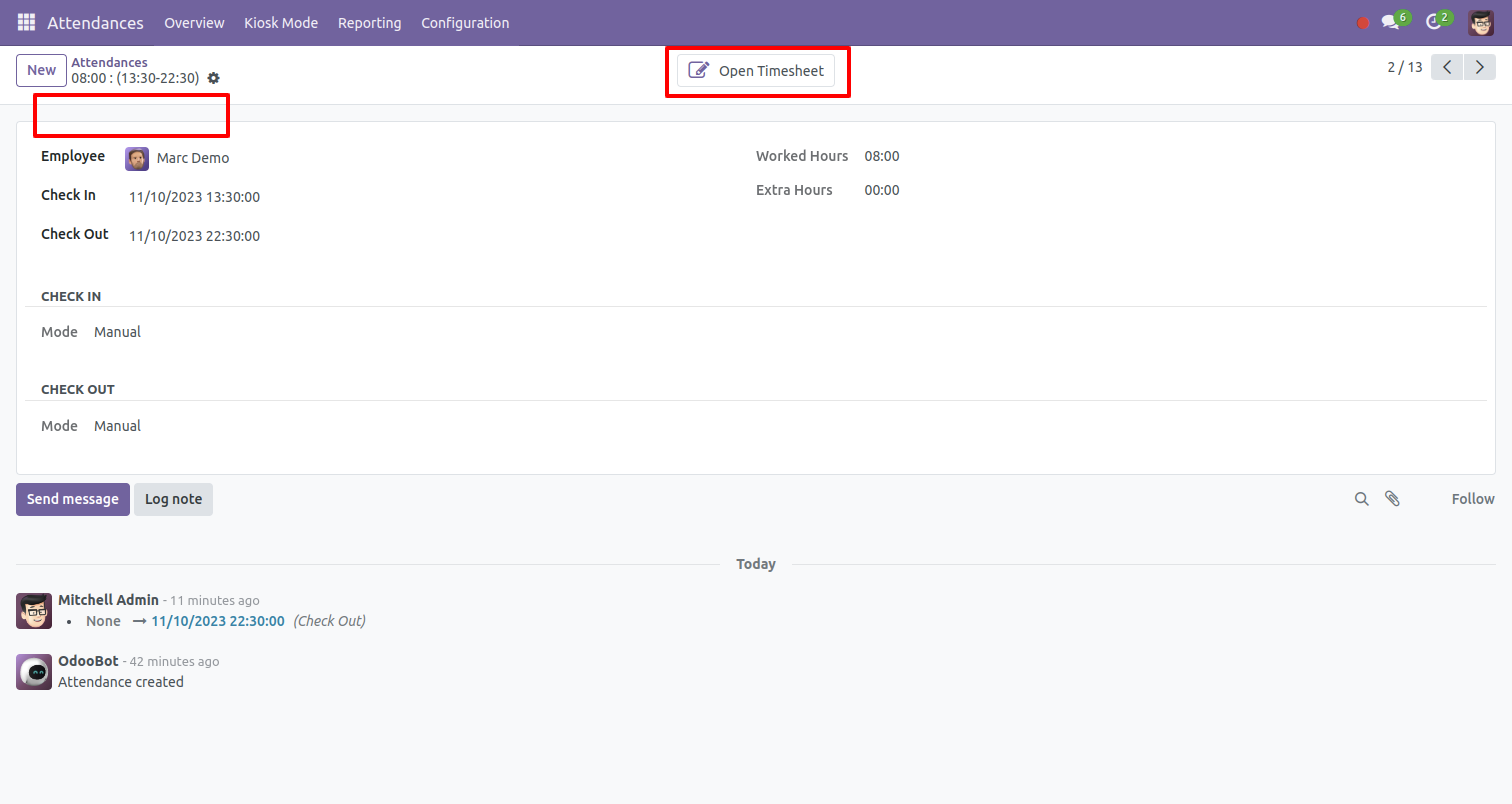Click the OdooBot author name
This screenshot has height=804, width=1512.
(x=88, y=661)
